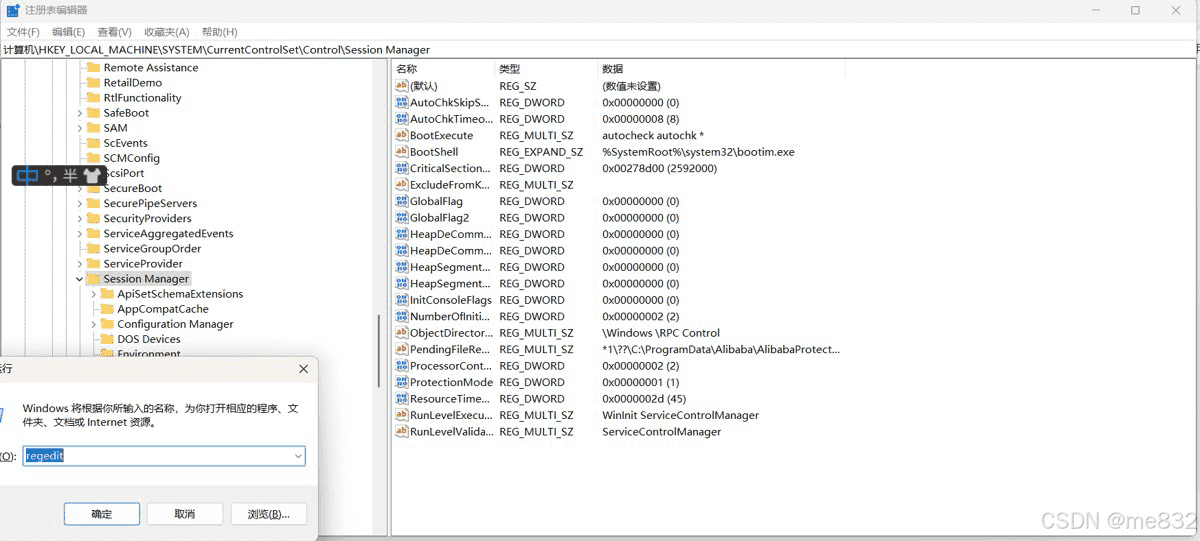Viewport: 1200px width, 541px height.
Task: Click the %SystemRoot%\system32\bootim.exe data cell
Action: [698, 152]
